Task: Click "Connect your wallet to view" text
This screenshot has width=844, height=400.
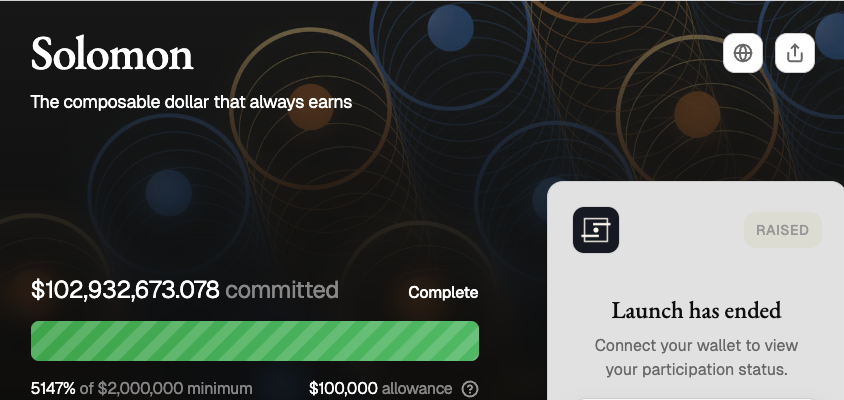Action: (x=696, y=345)
